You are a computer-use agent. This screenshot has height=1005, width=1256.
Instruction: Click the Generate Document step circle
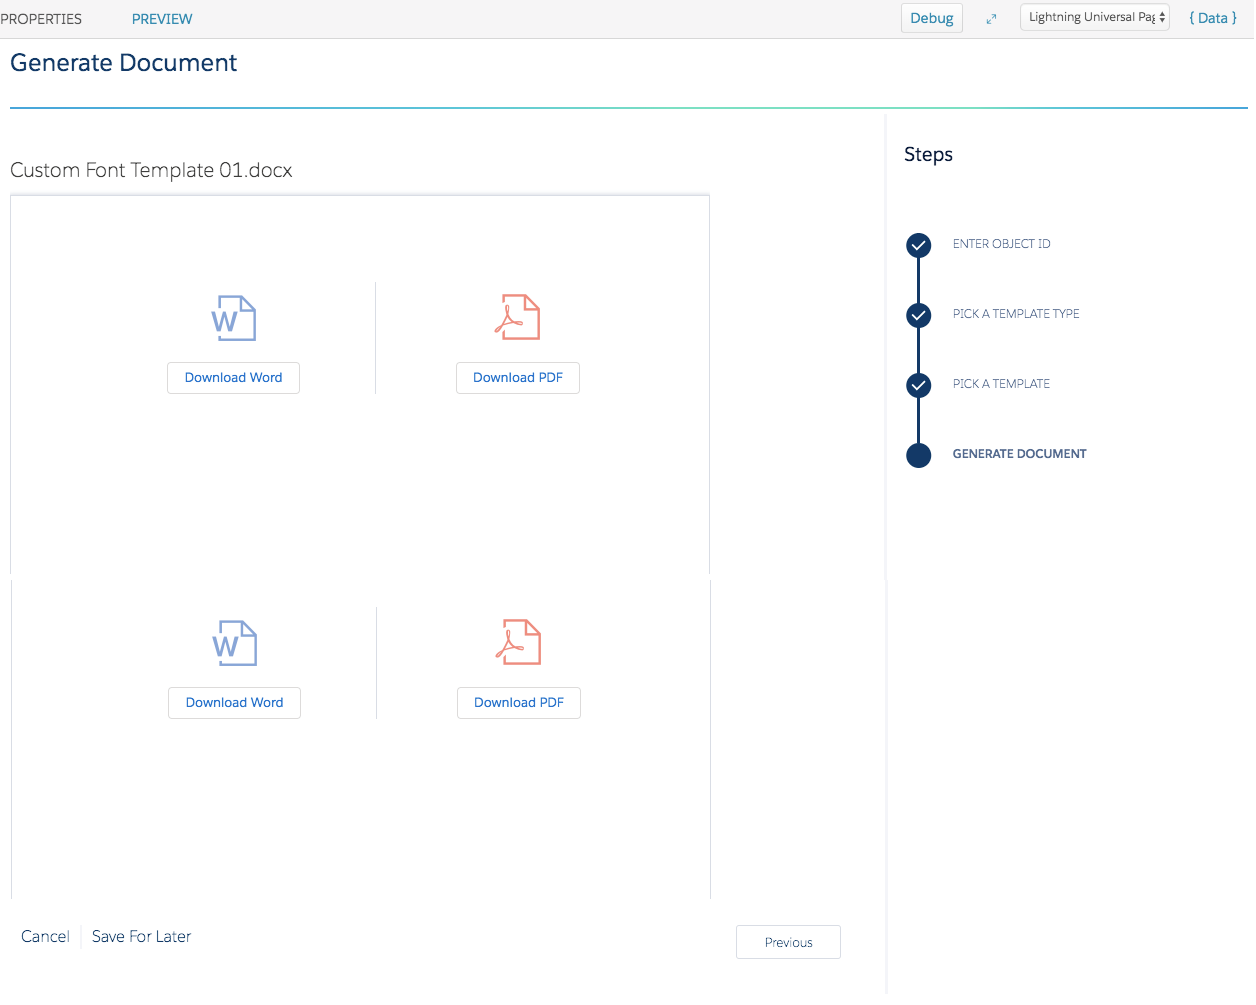coord(918,455)
